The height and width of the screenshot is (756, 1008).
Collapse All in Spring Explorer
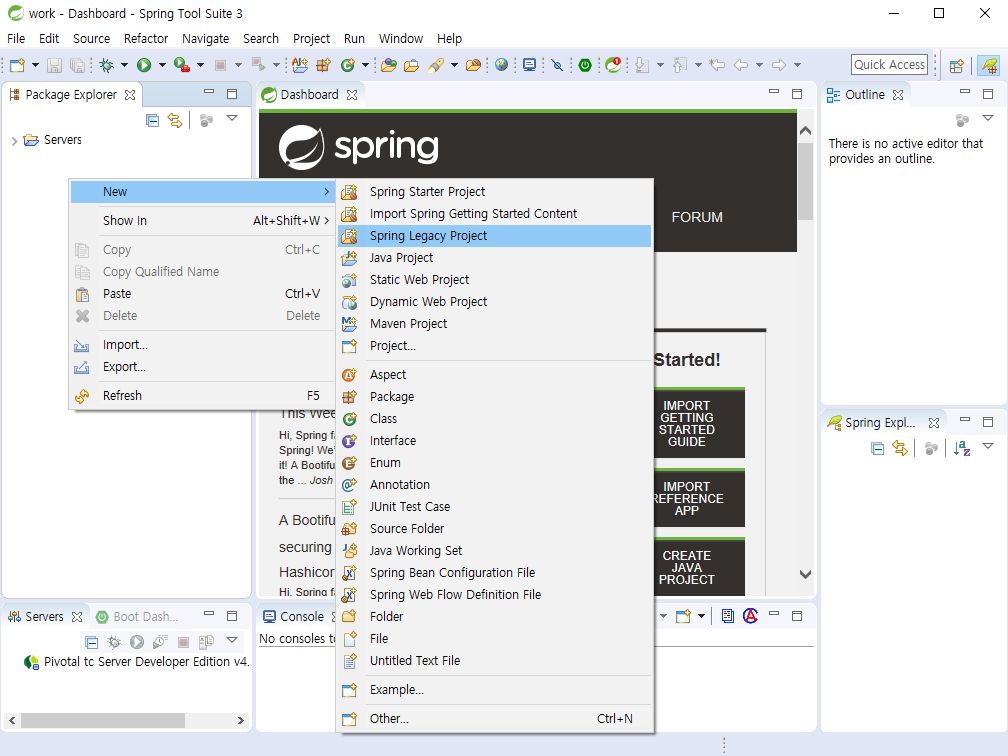[x=878, y=448]
